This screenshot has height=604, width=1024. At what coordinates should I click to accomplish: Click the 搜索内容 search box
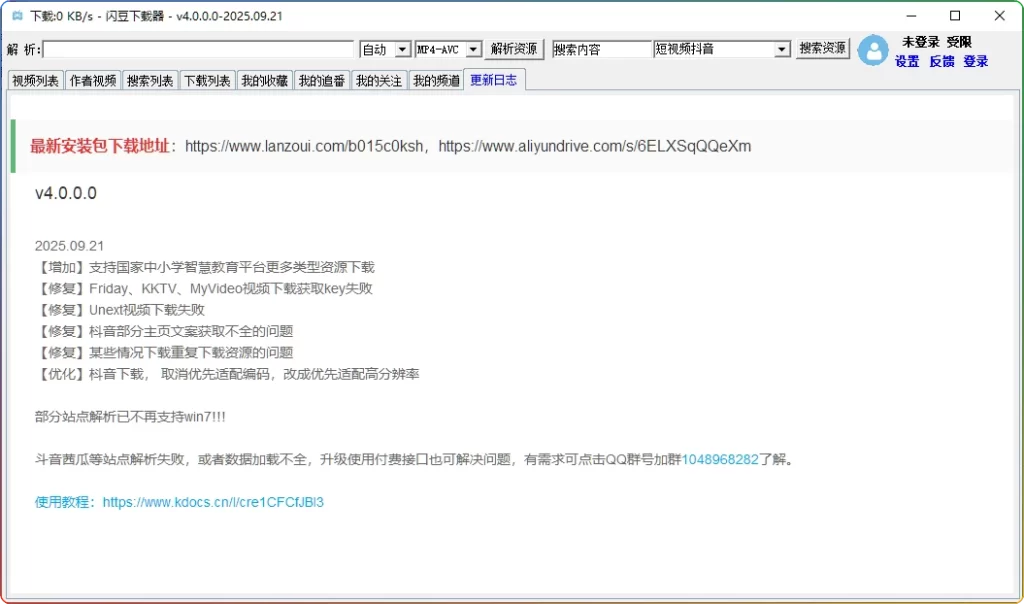[x=601, y=49]
